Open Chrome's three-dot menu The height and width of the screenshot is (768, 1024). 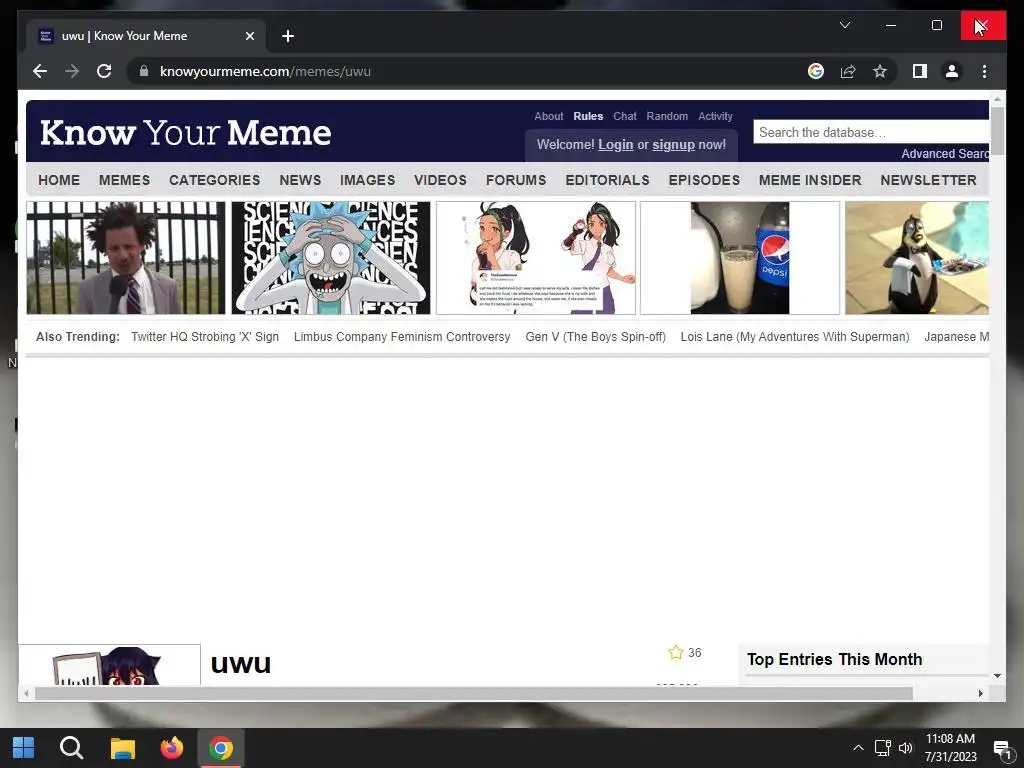[984, 71]
